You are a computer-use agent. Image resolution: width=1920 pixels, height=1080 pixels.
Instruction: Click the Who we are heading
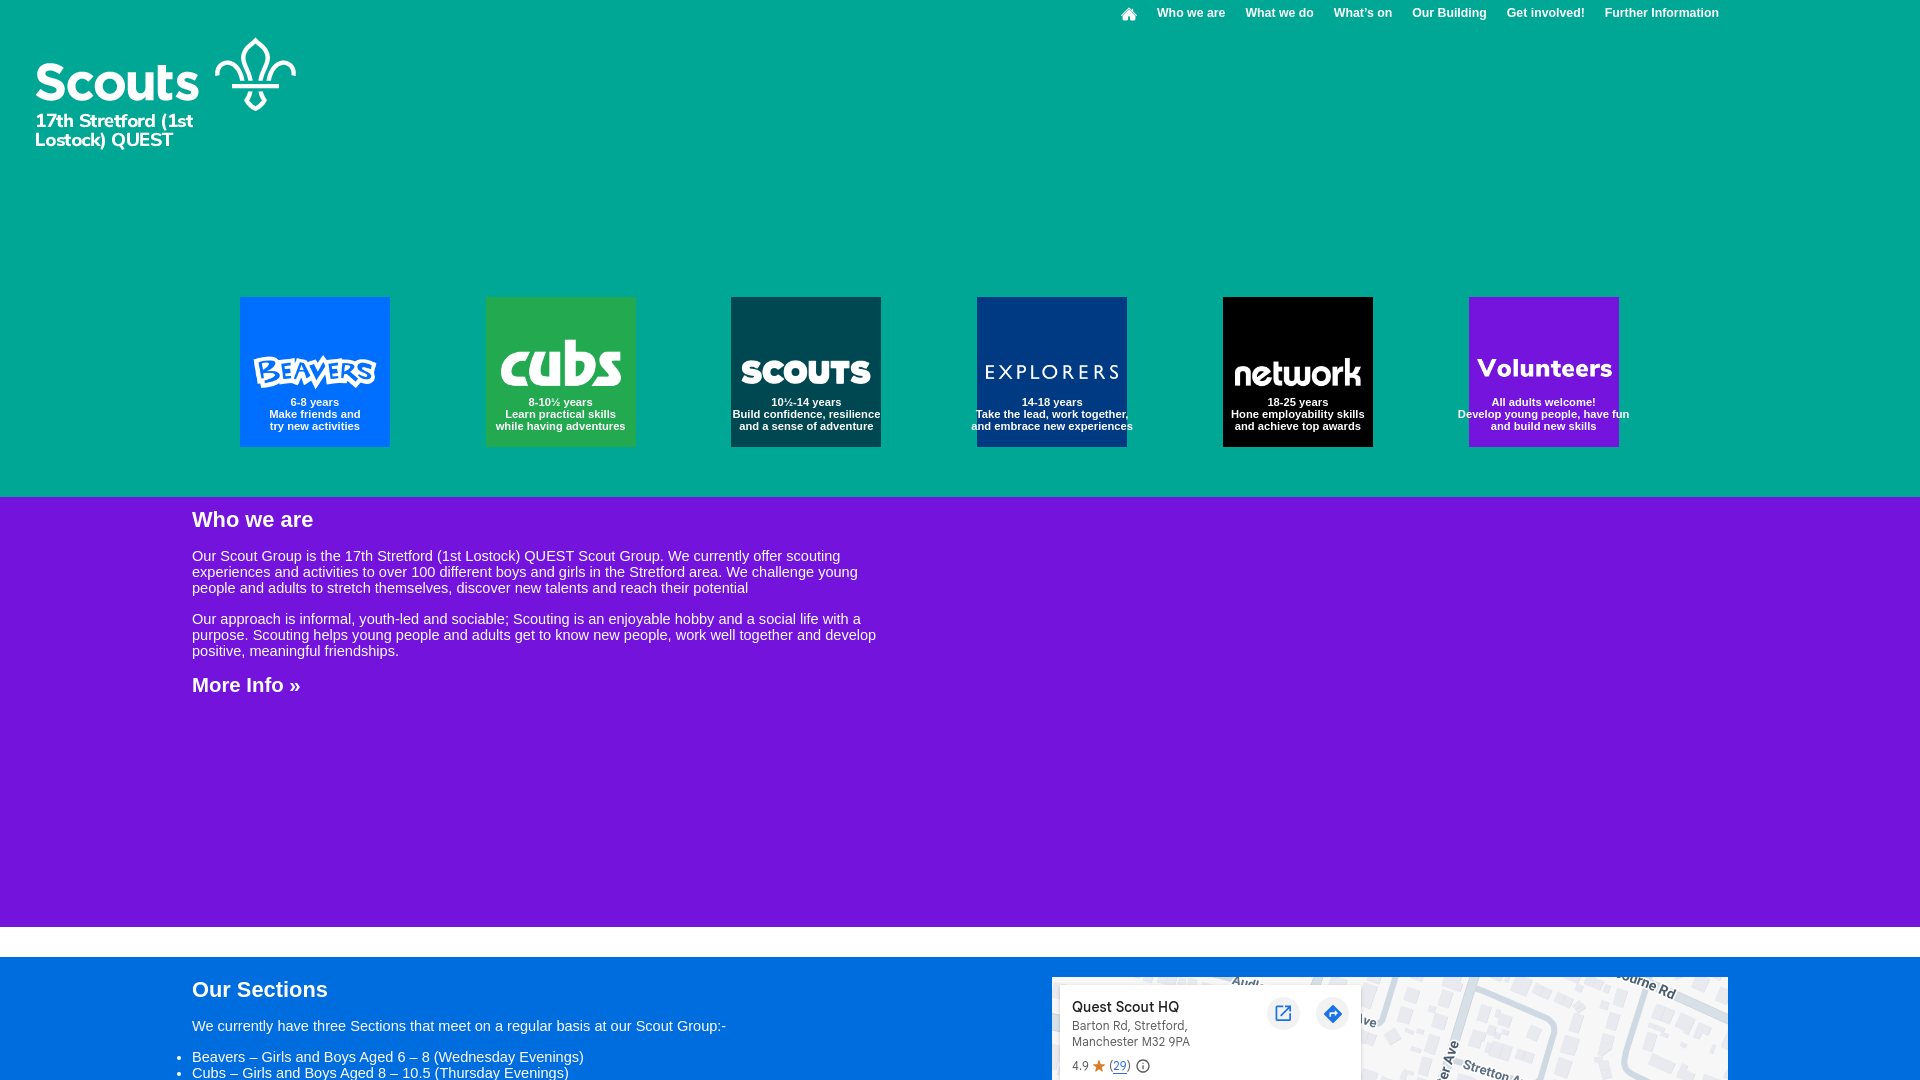[x=252, y=519]
